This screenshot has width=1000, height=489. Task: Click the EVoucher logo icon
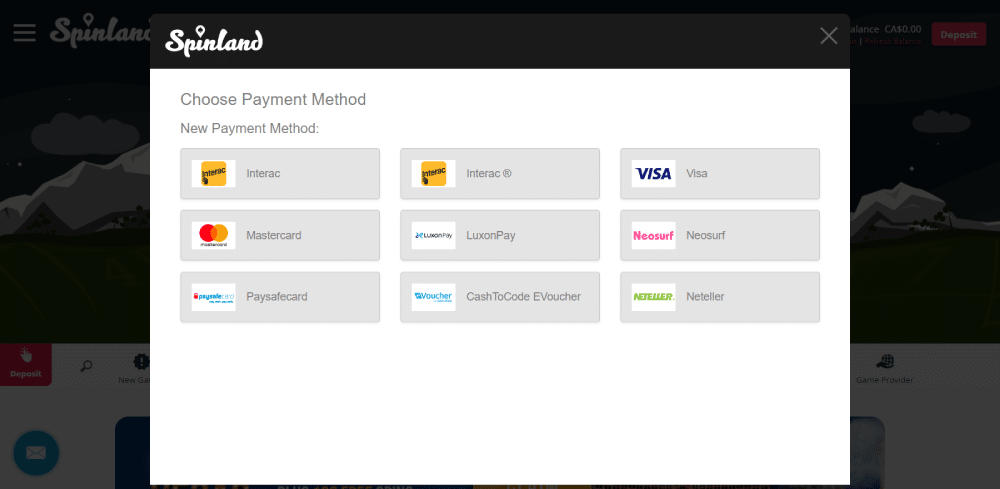click(x=434, y=297)
